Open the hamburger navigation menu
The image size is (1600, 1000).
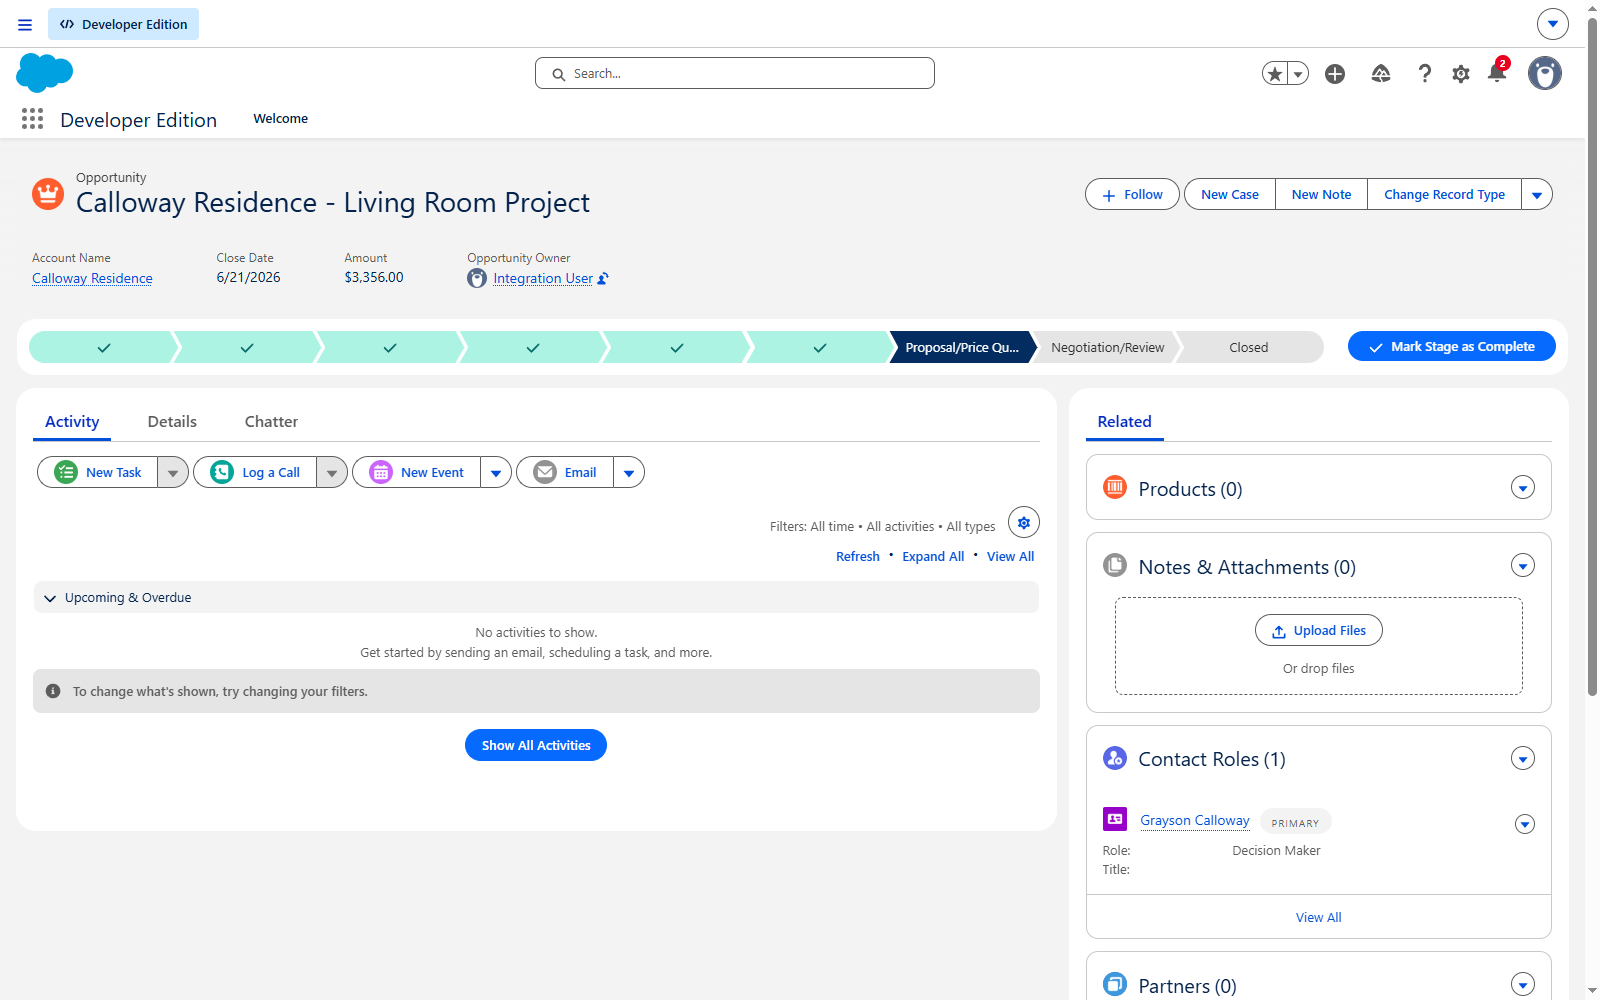[25, 24]
